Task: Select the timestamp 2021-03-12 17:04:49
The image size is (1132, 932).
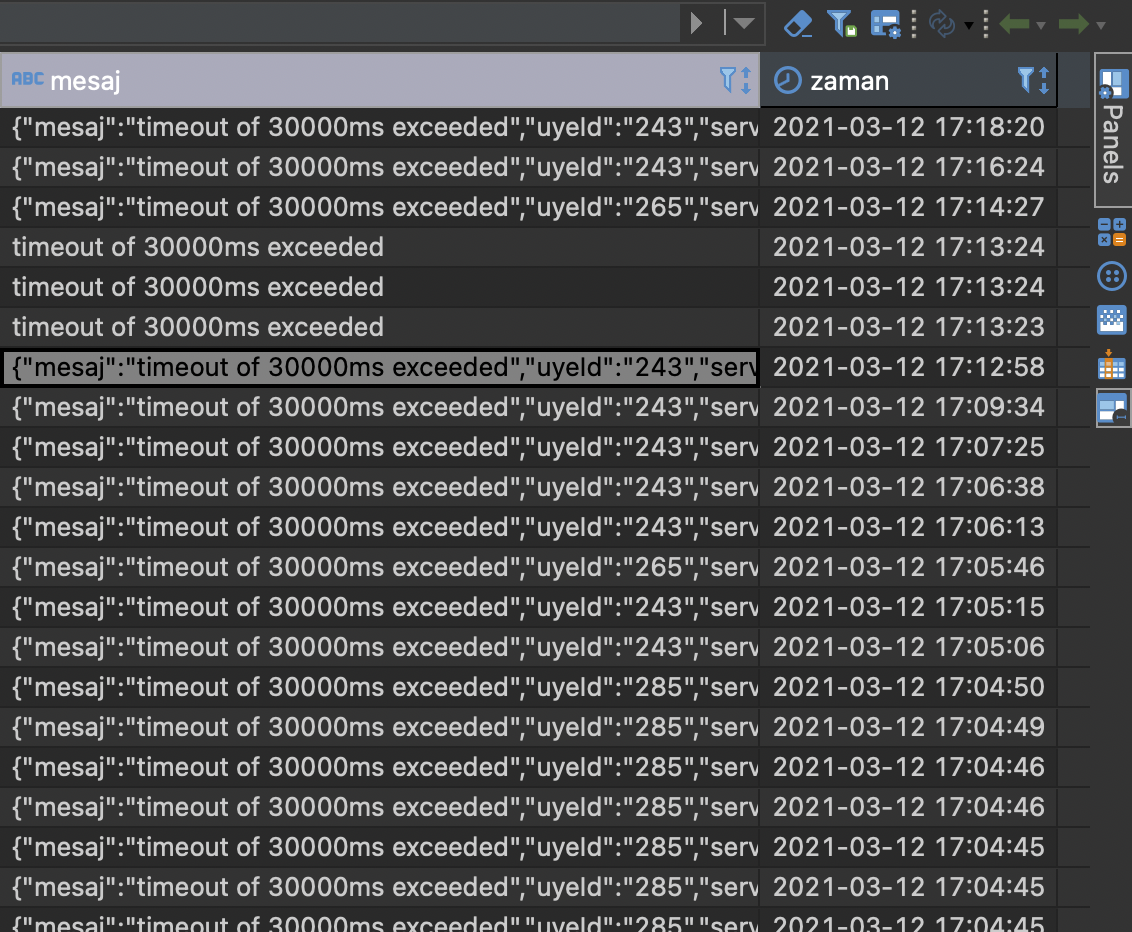Action: pyautogui.click(x=908, y=728)
